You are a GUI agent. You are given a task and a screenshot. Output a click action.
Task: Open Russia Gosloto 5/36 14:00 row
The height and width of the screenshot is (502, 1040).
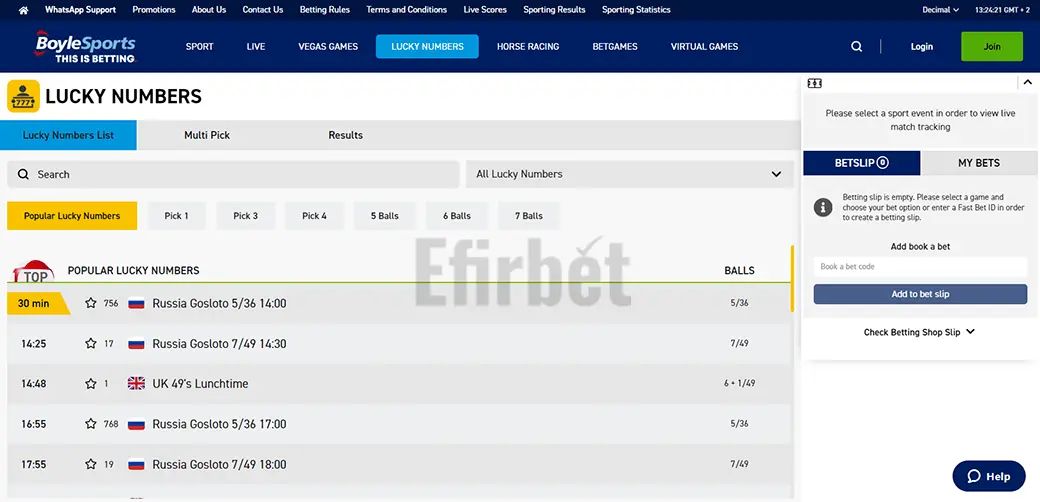point(399,303)
